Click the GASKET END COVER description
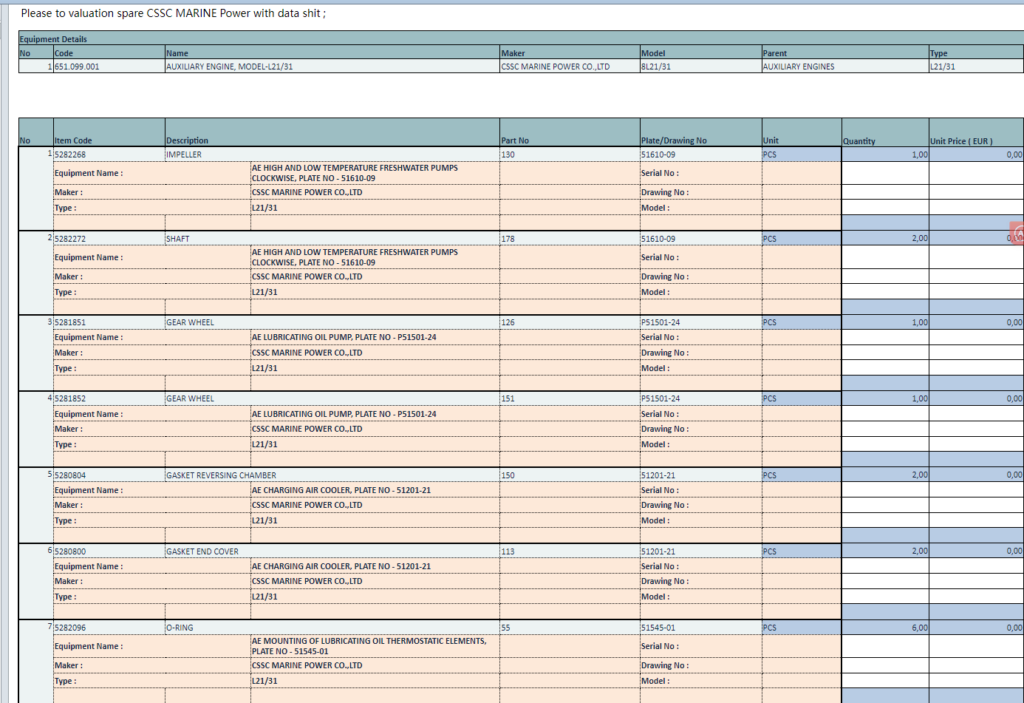Screen dimensions: 1024x703 (x=332, y=551)
